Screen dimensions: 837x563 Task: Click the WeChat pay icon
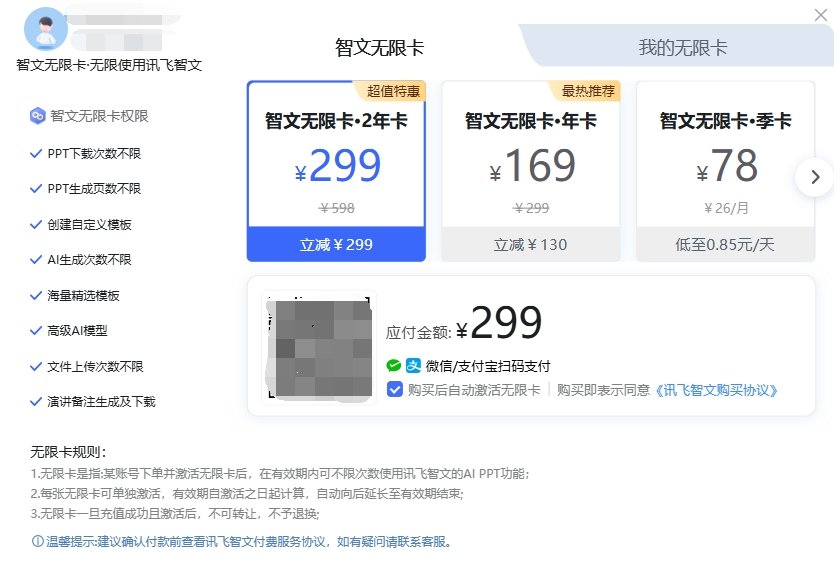[393, 366]
